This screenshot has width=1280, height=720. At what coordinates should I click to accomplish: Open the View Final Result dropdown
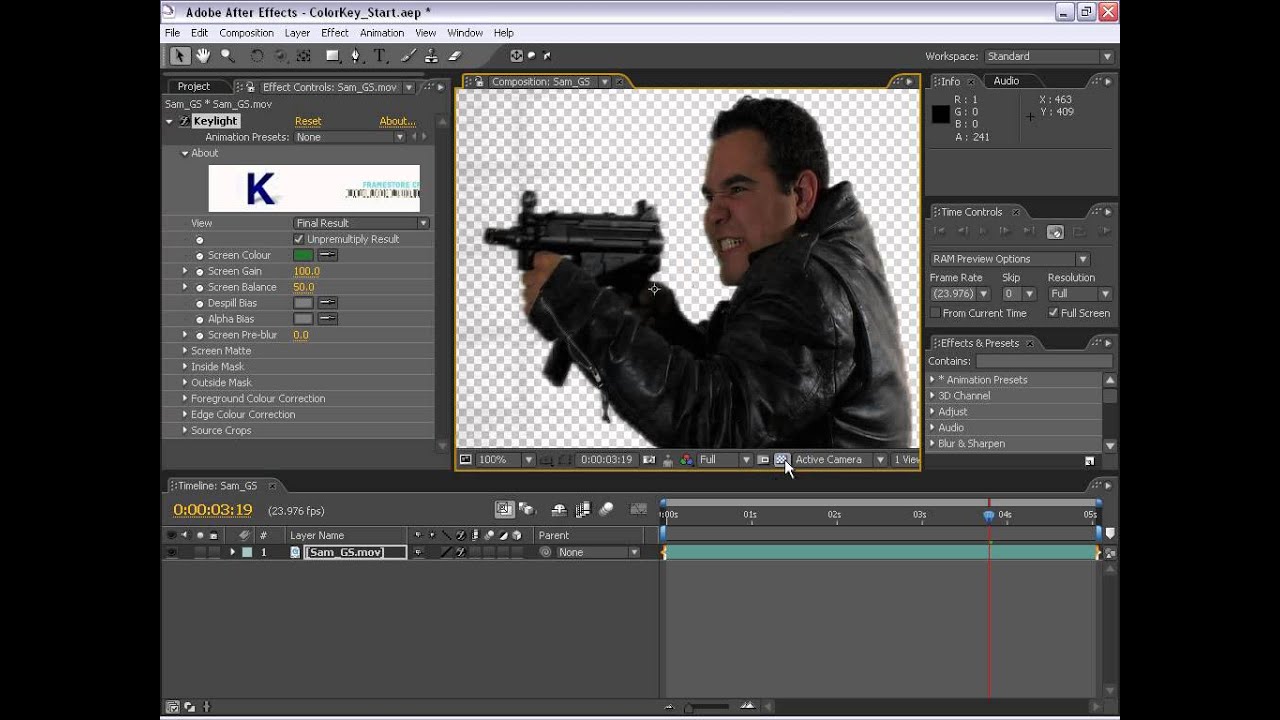(x=361, y=223)
